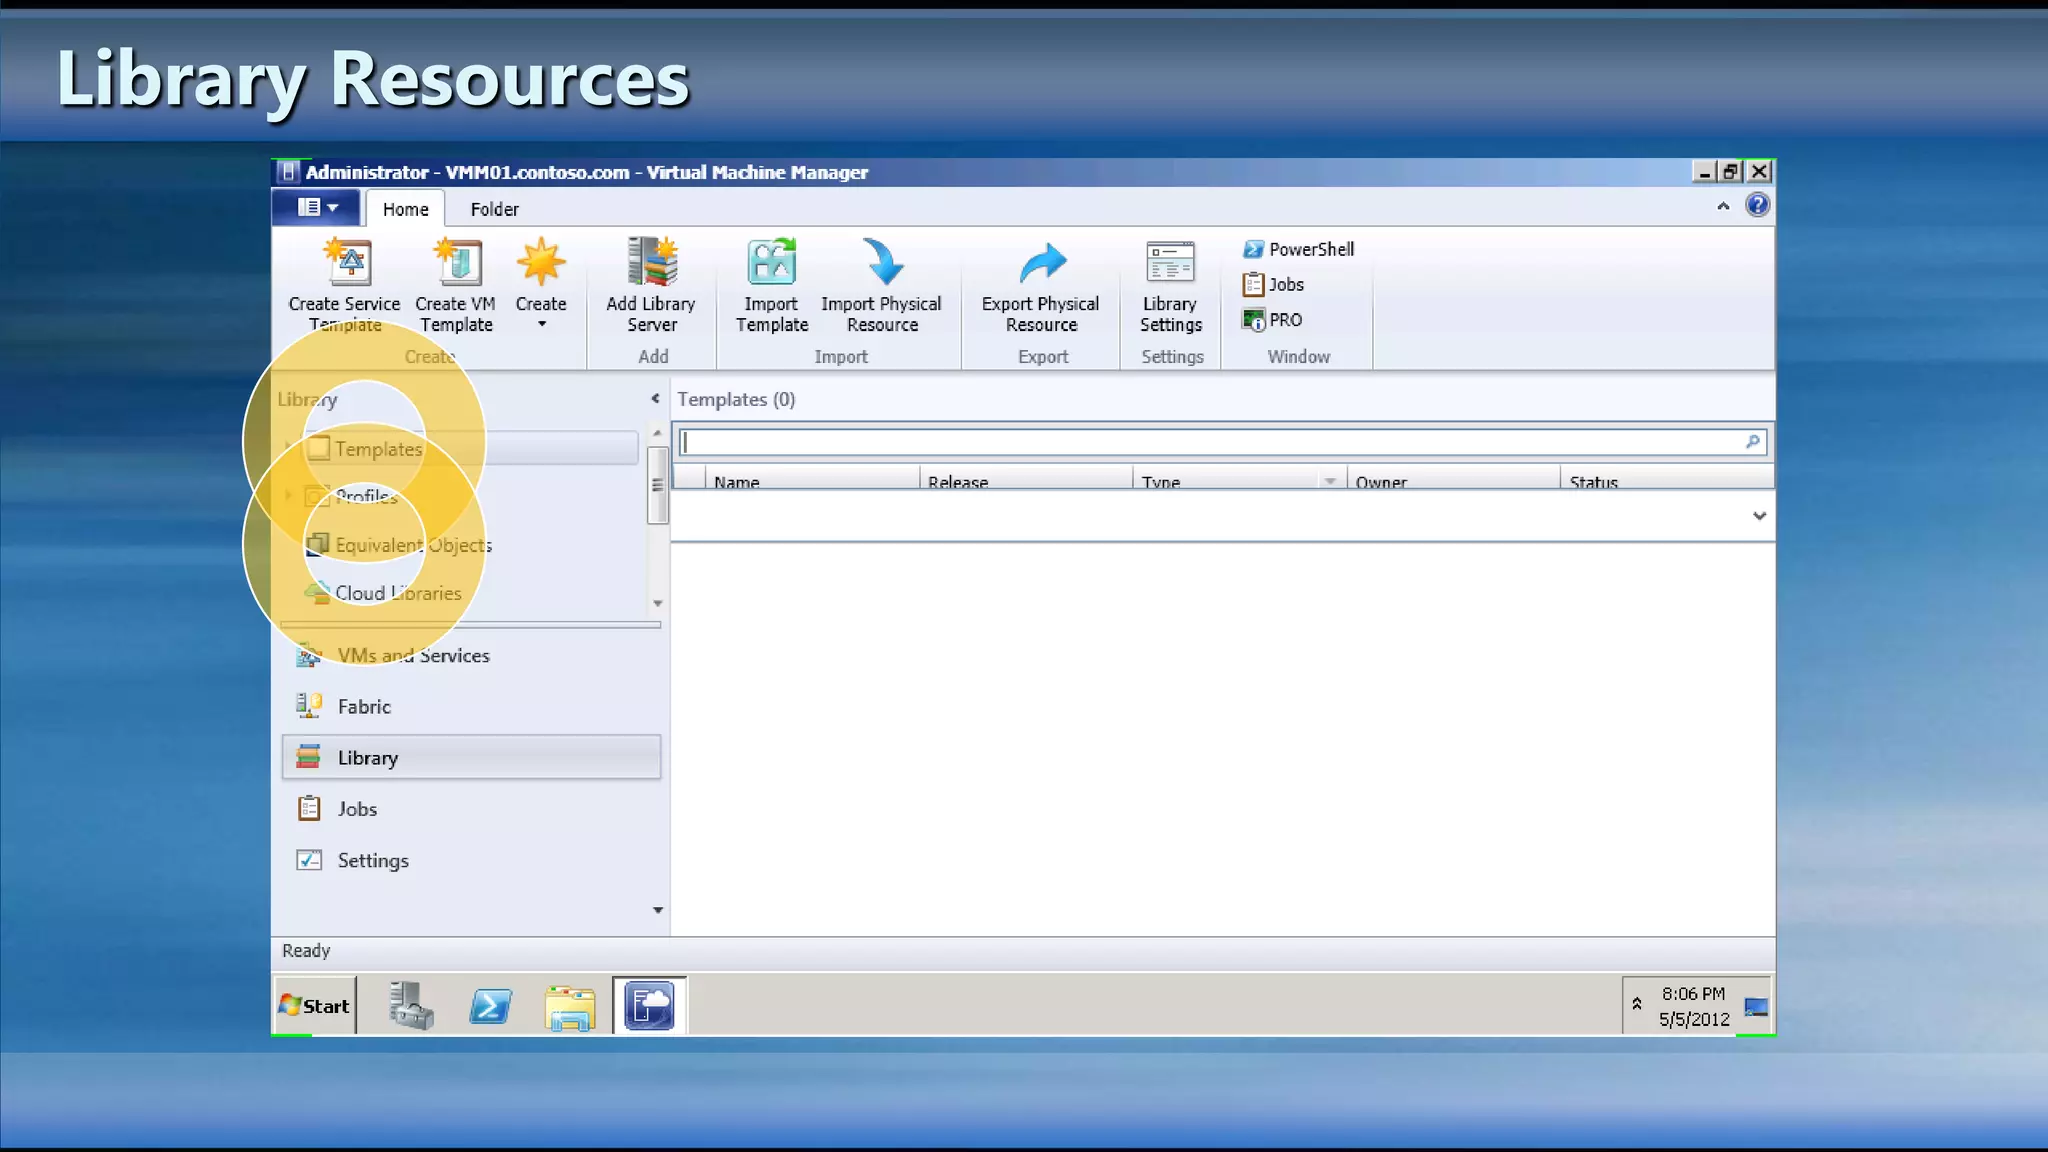Screen dimensions: 2048x1152
Task: Open Server Manager from the taskbar
Action: (x=410, y=1005)
